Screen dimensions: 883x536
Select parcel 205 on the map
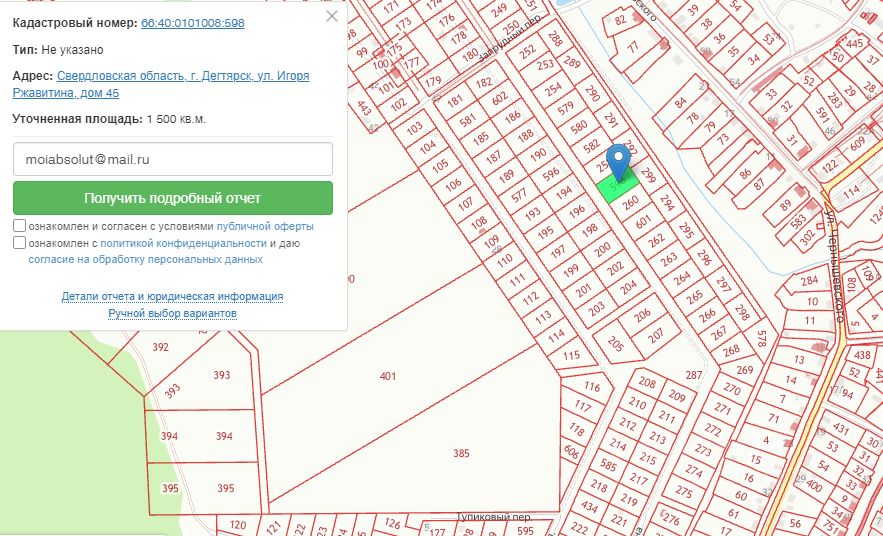pyautogui.click(x=616, y=343)
